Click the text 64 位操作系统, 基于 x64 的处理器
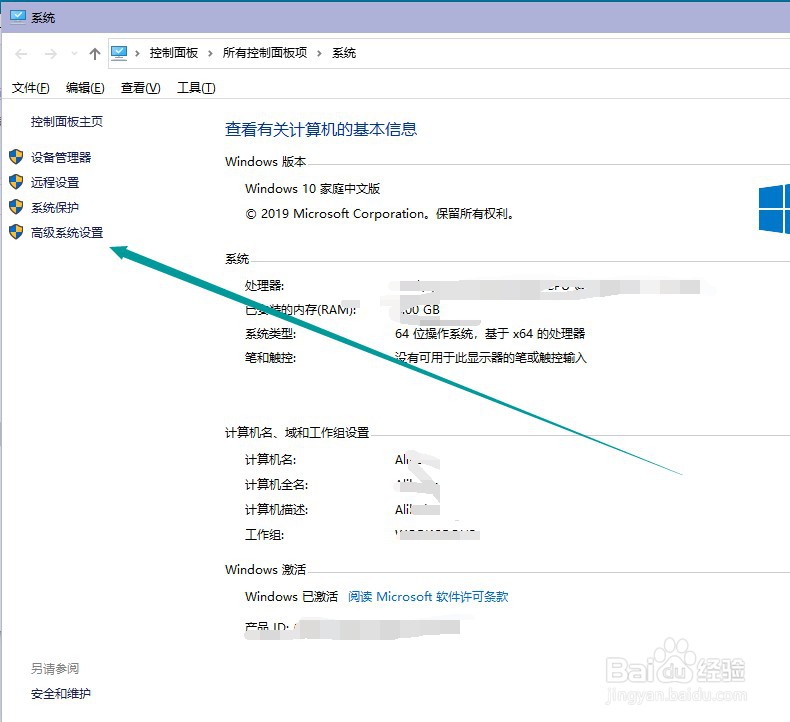 (490, 334)
